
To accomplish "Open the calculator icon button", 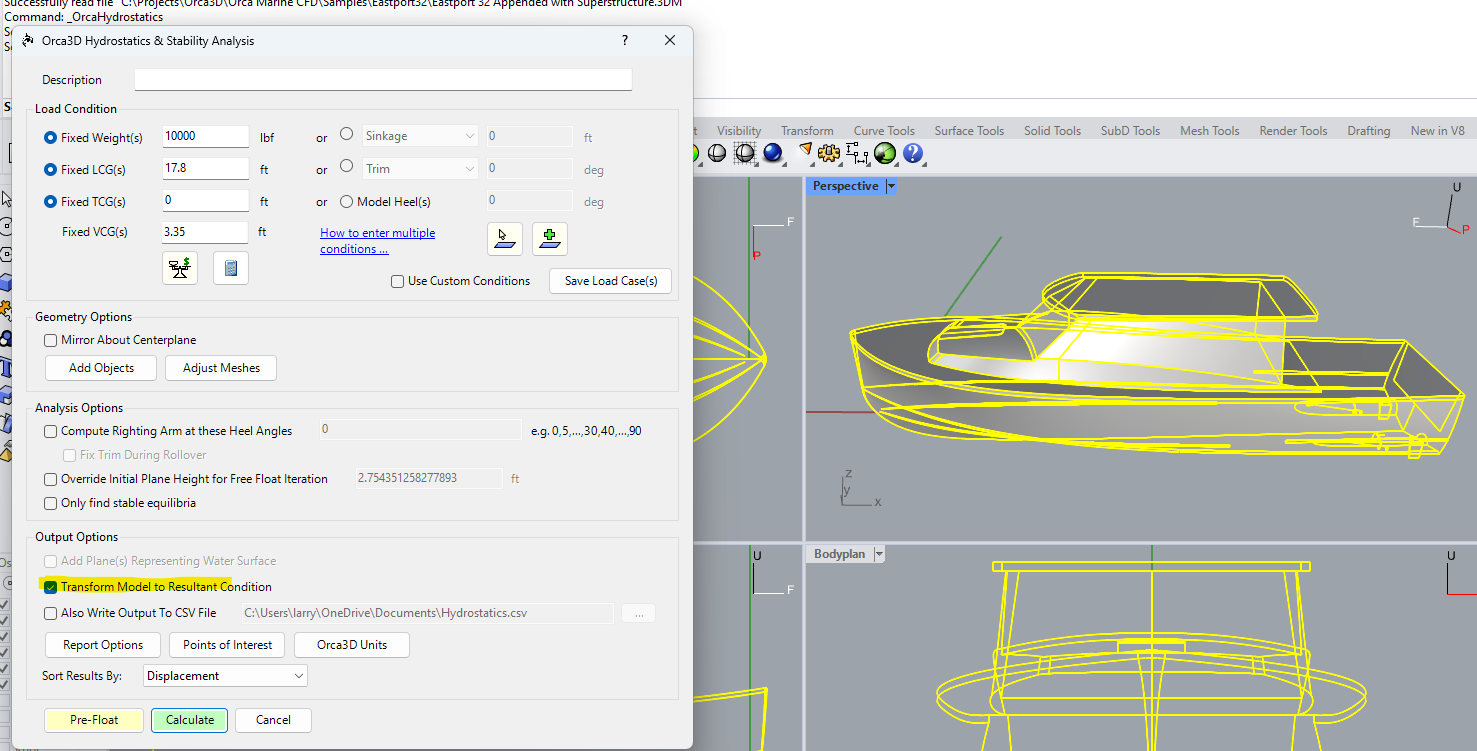I will (231, 268).
